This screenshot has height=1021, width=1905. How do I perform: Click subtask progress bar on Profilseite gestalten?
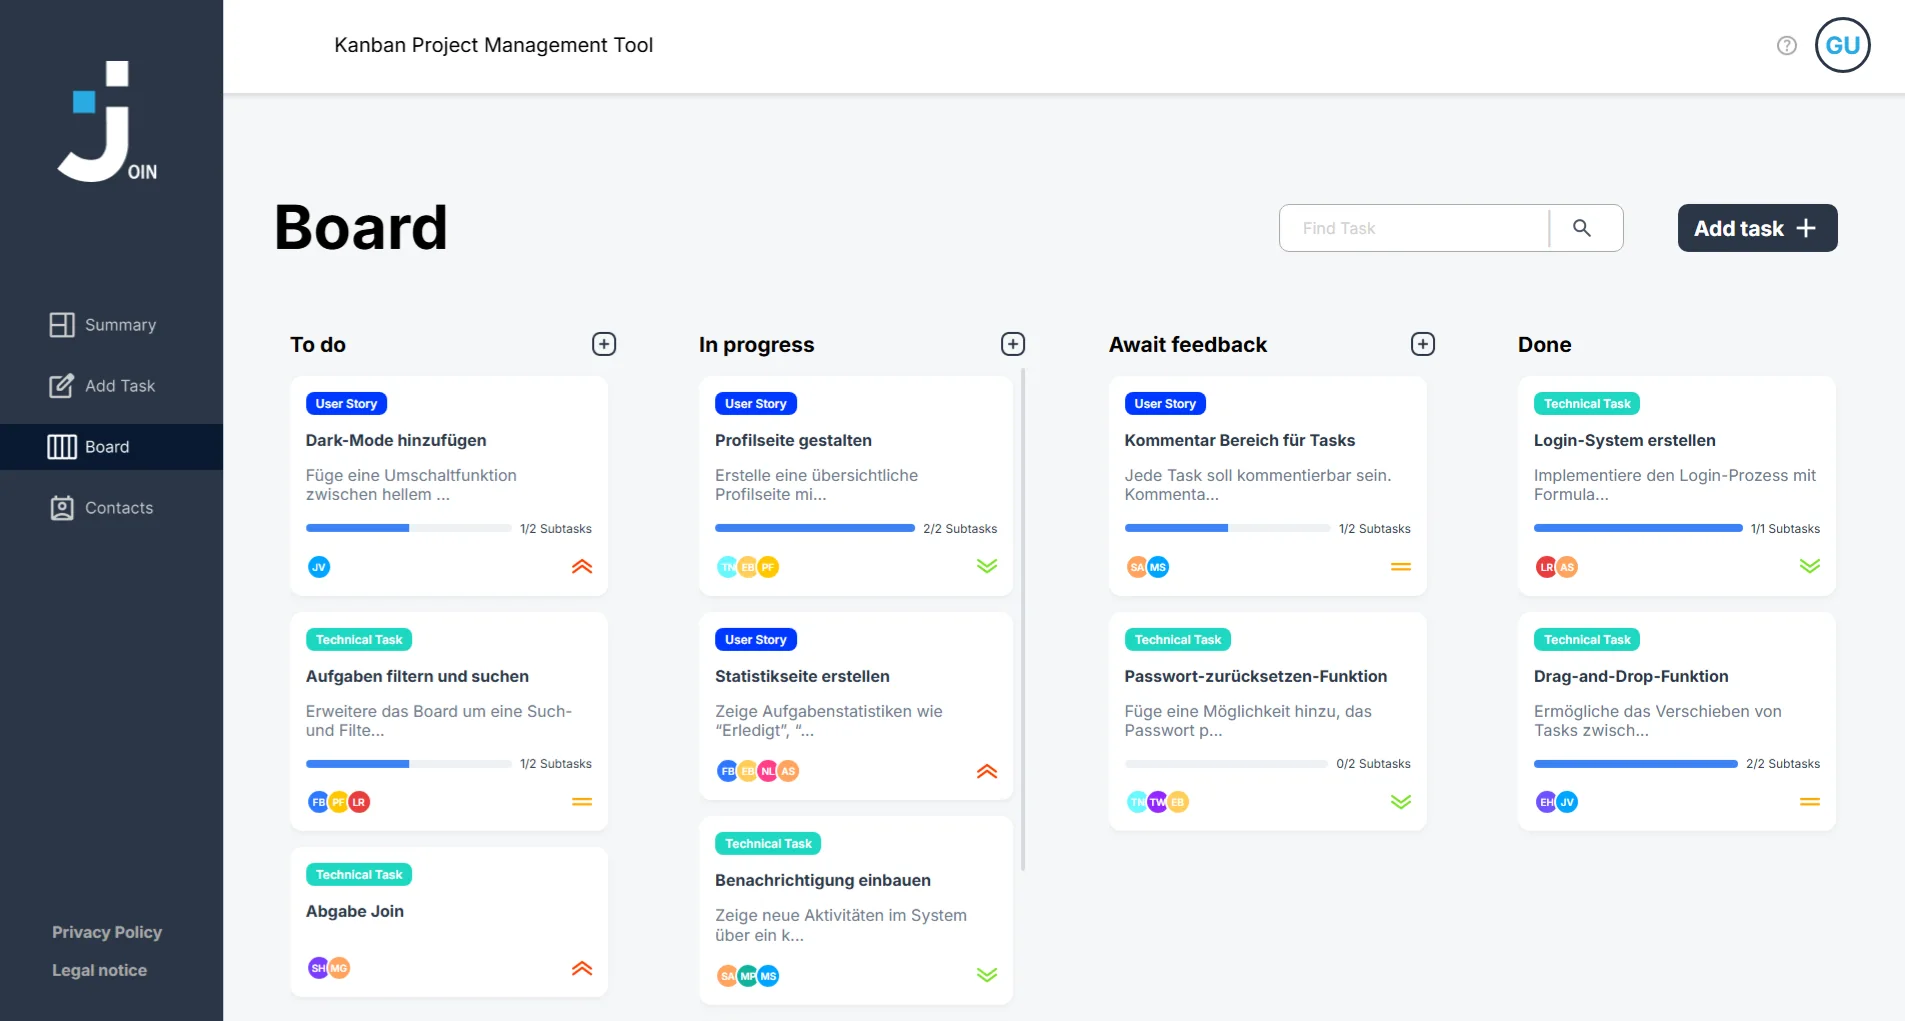coord(815,528)
